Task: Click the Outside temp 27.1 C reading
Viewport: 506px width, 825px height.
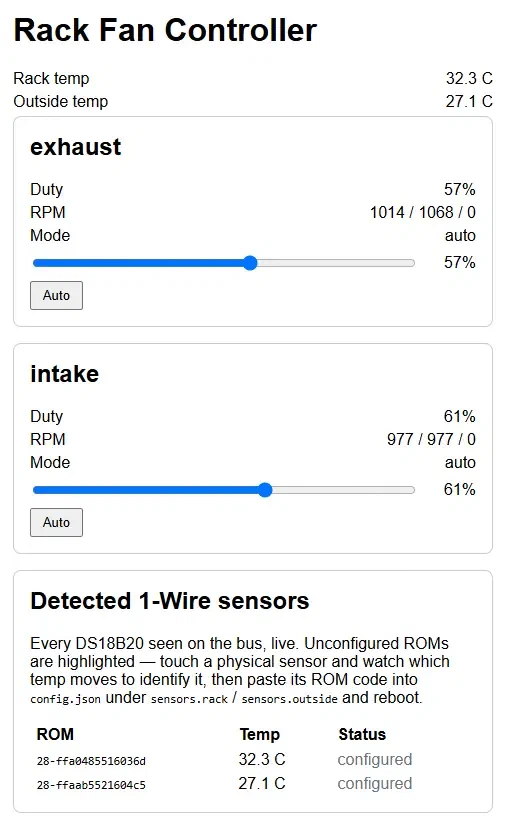Action: click(469, 101)
